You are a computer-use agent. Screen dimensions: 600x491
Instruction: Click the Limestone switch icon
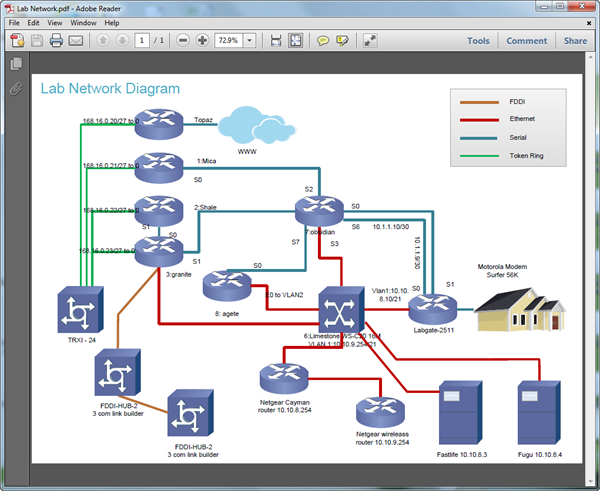tap(341, 309)
